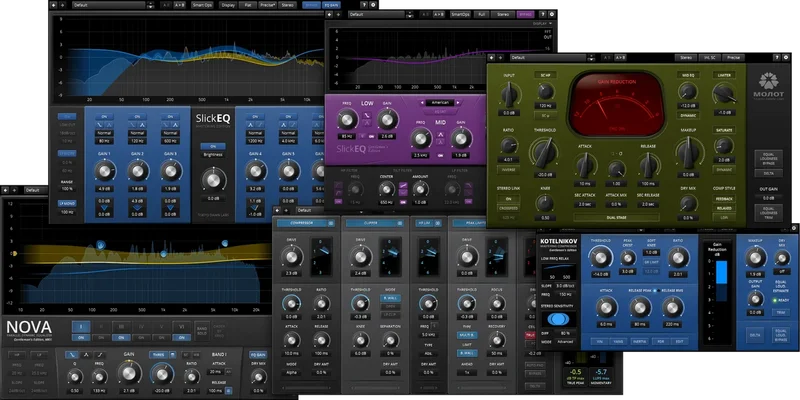
Task: Select CLIPPER module header in Limiter 6
Action: [x=371, y=223]
